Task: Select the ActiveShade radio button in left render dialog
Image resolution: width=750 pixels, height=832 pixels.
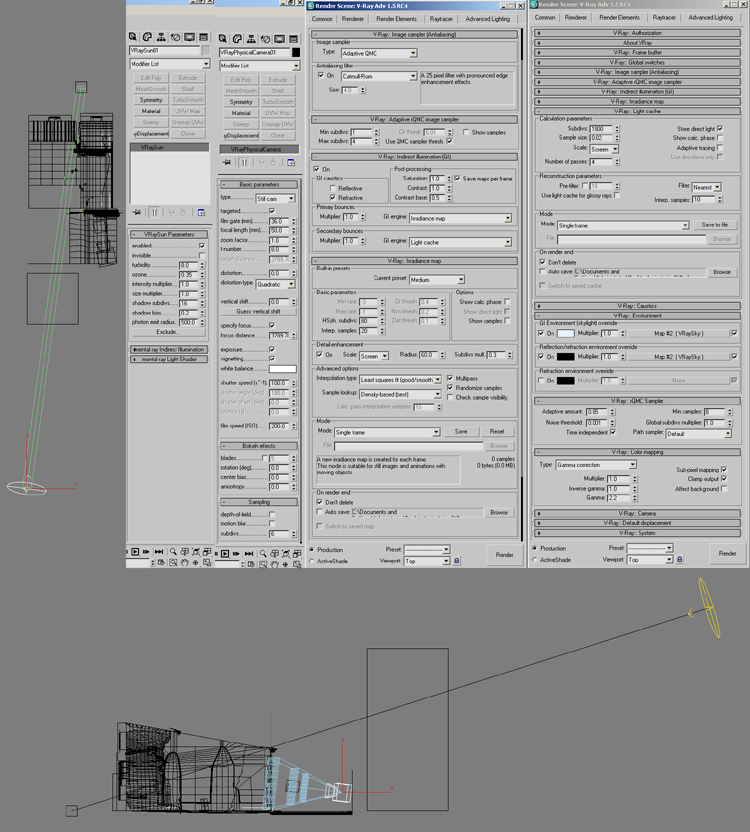Action: 313,561
